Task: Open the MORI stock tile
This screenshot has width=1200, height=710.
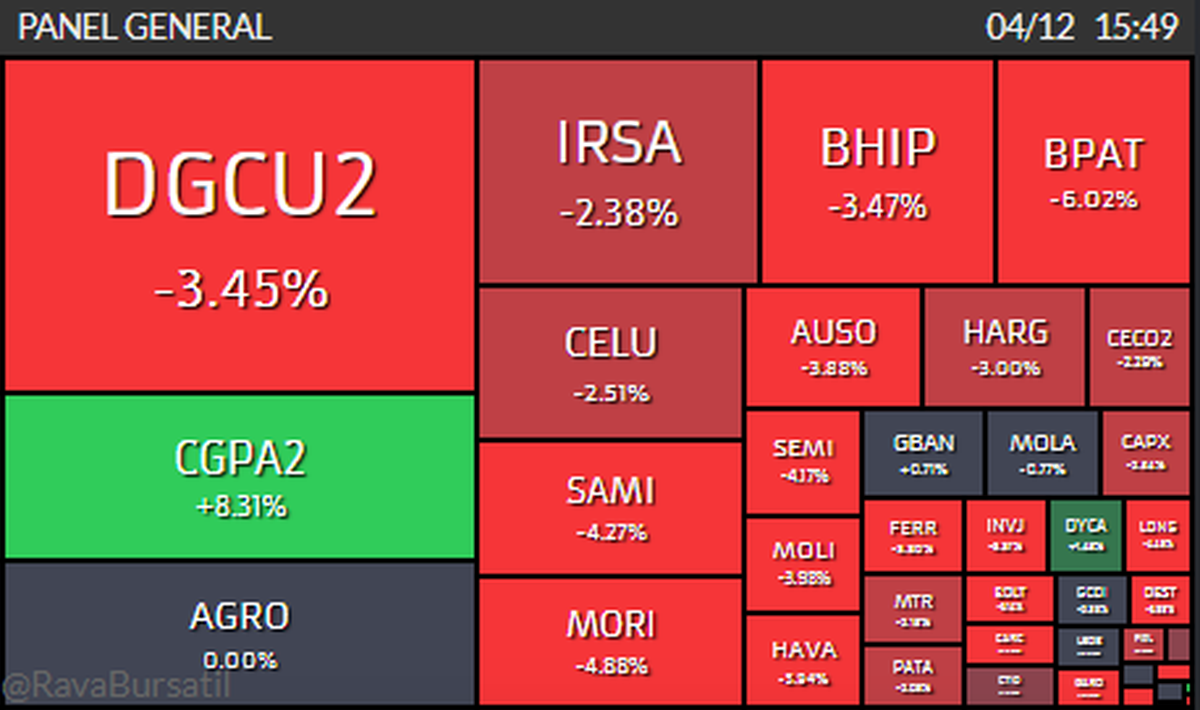Action: click(x=610, y=641)
